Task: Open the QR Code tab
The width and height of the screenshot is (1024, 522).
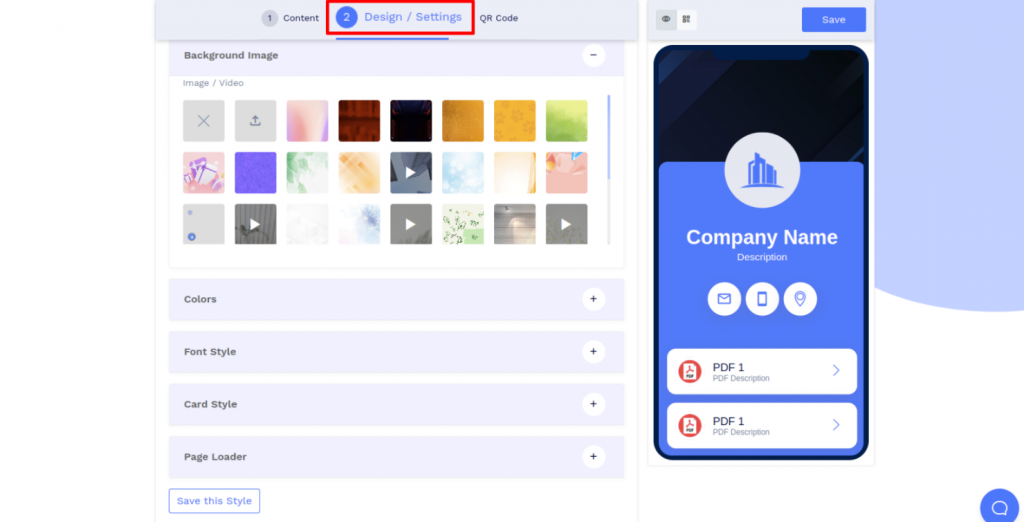Action: [499, 18]
